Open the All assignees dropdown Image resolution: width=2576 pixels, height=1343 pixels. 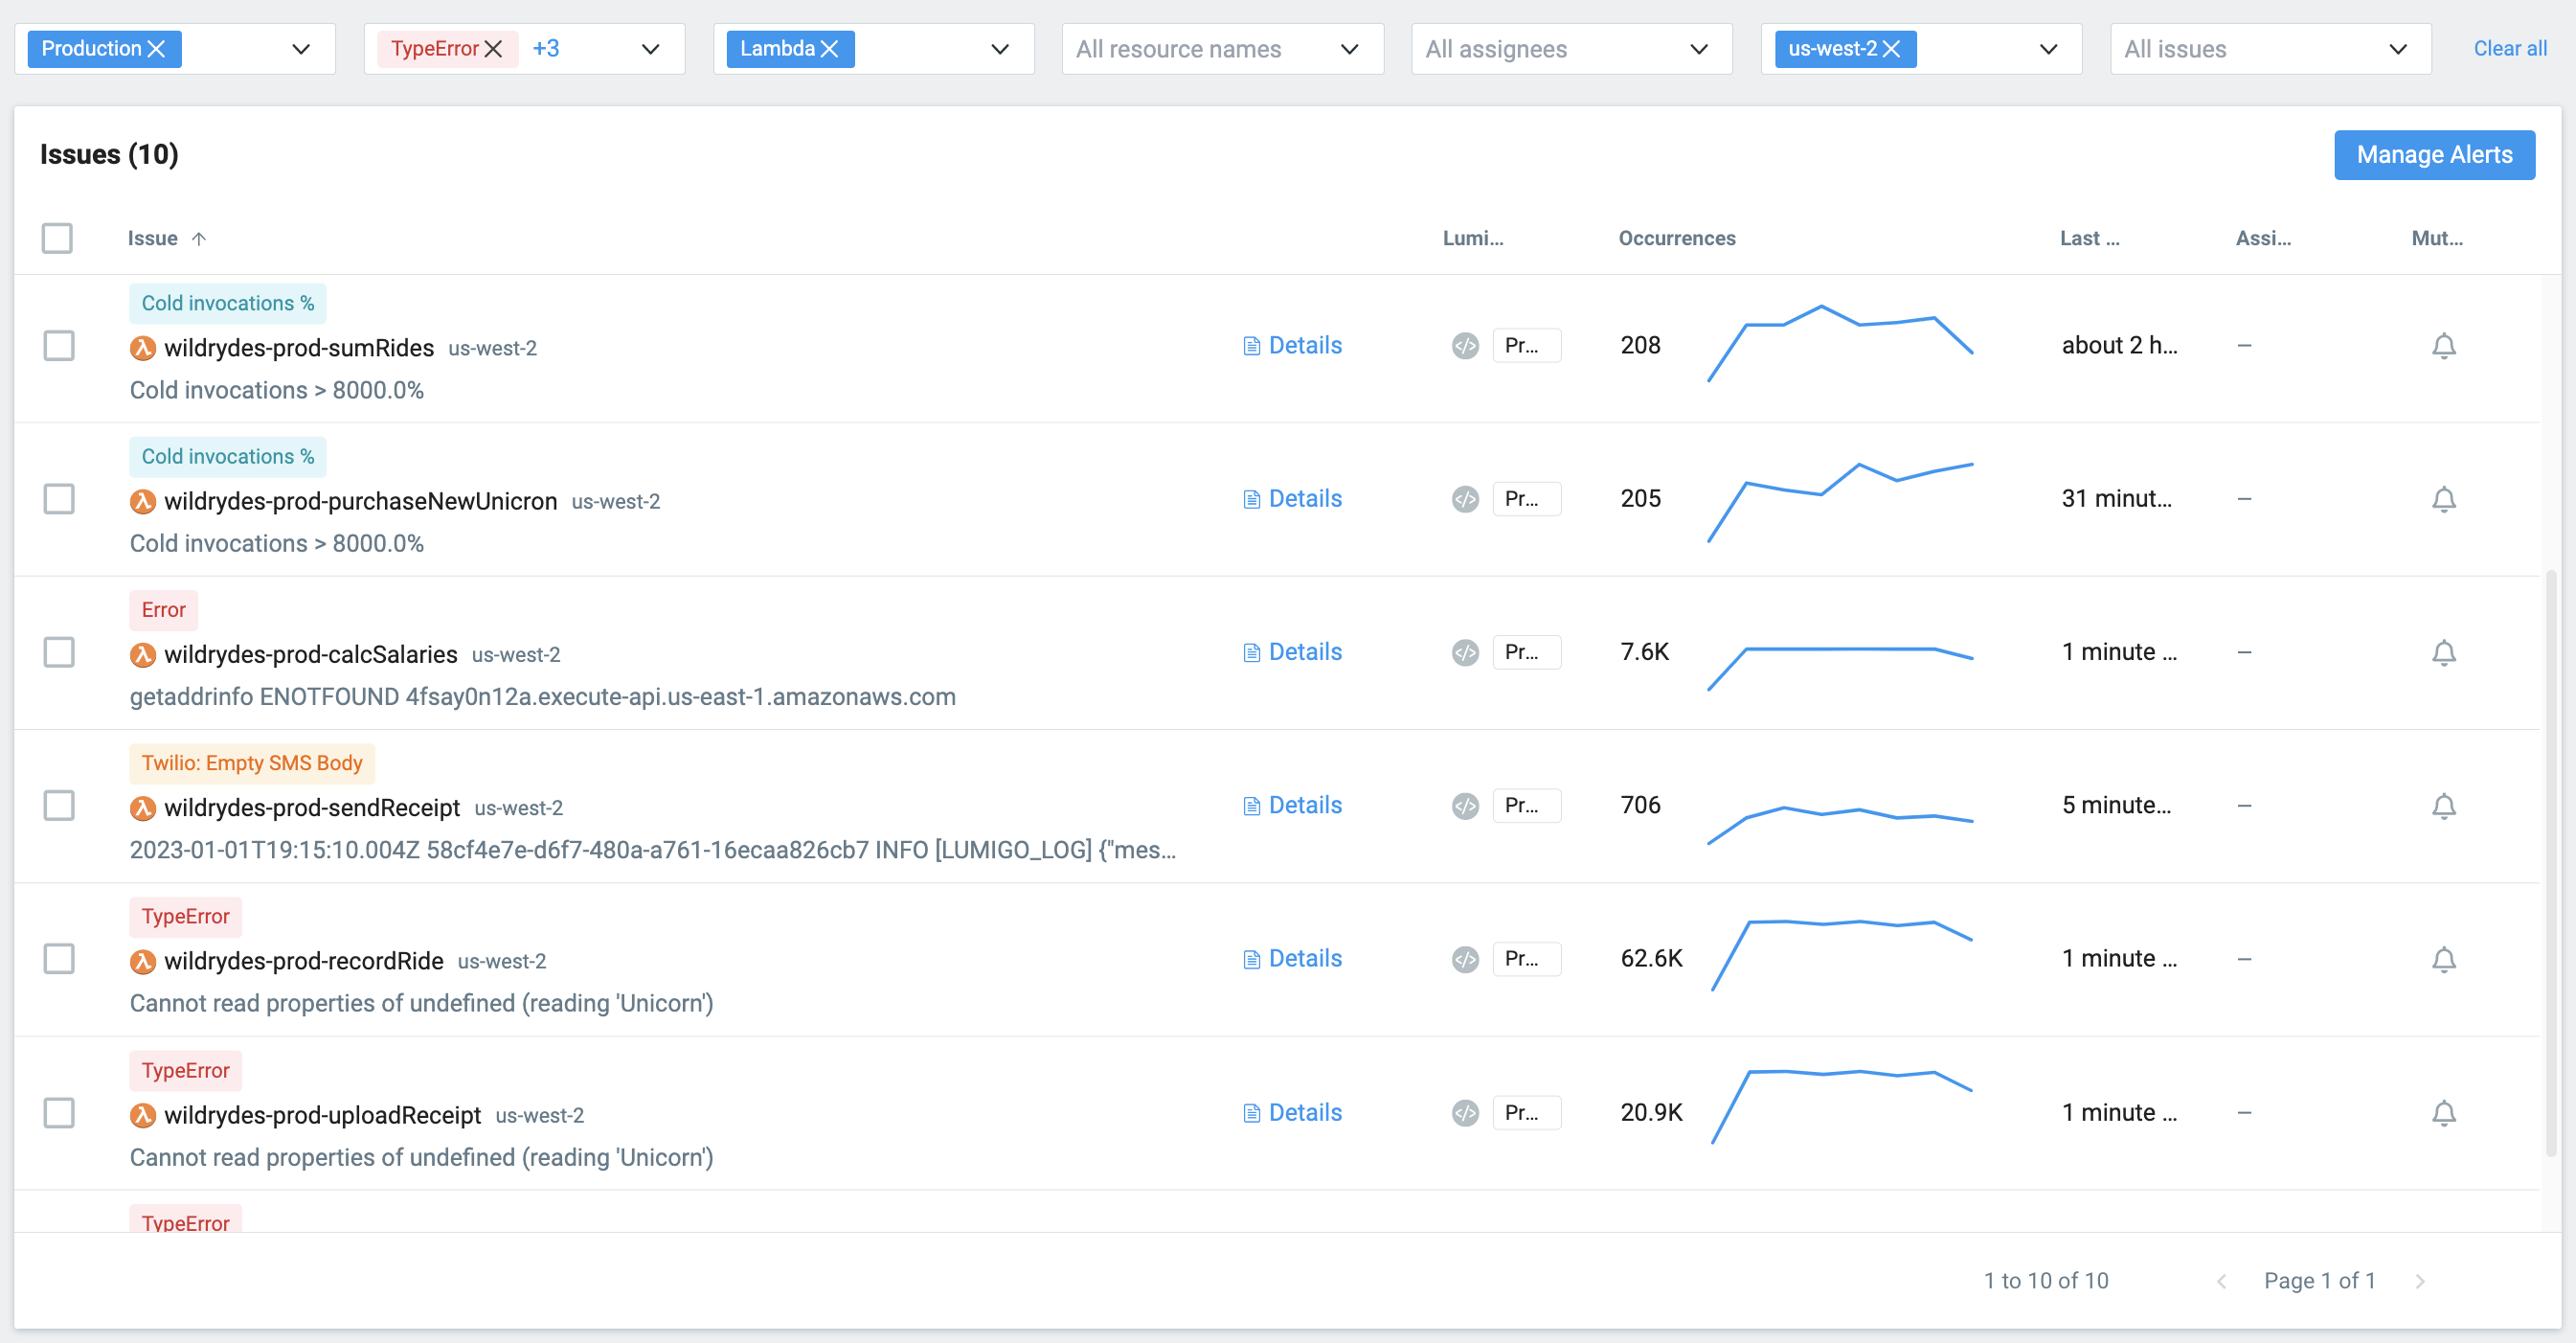tap(1571, 49)
